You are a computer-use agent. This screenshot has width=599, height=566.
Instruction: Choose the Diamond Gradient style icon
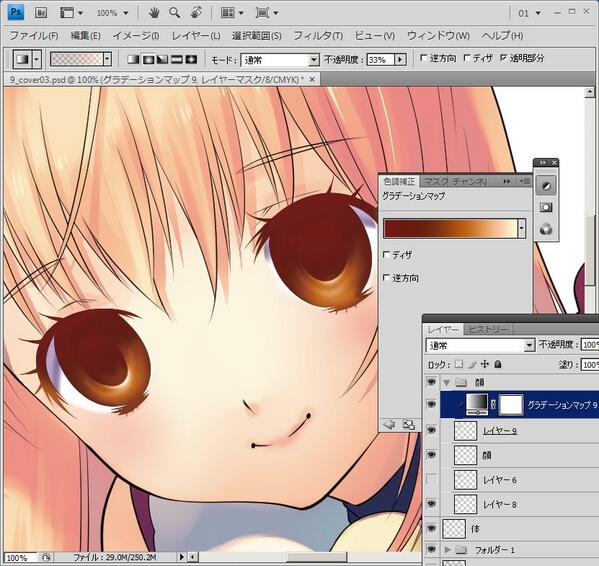pyautogui.click(x=191, y=59)
